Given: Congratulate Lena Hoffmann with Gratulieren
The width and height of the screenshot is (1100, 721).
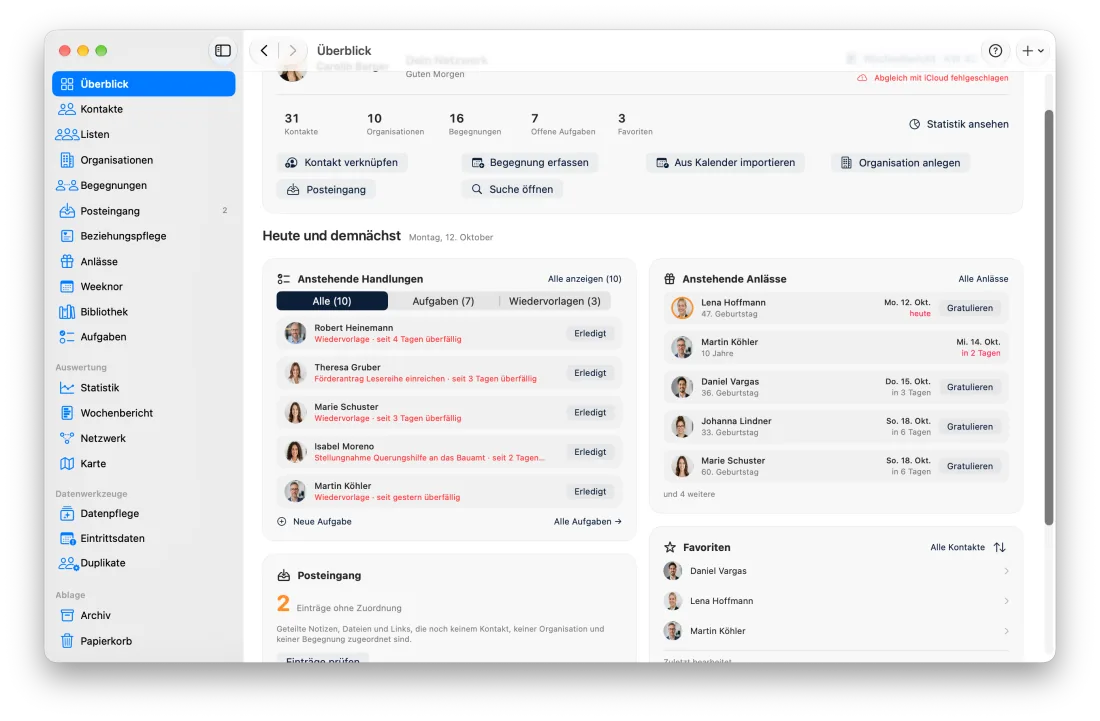Looking at the screenshot, I should pyautogui.click(x=970, y=308).
